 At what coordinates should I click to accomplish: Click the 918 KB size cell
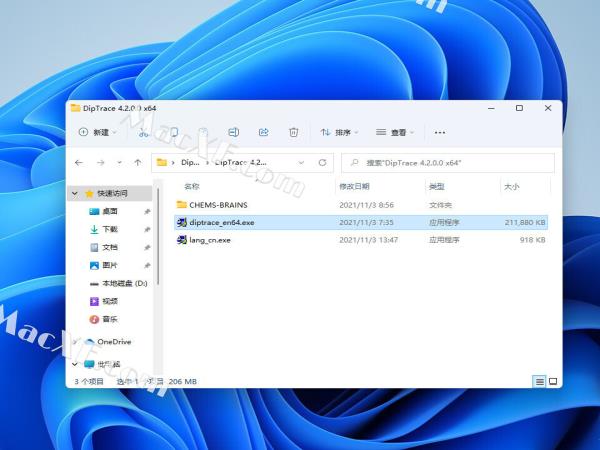point(532,240)
